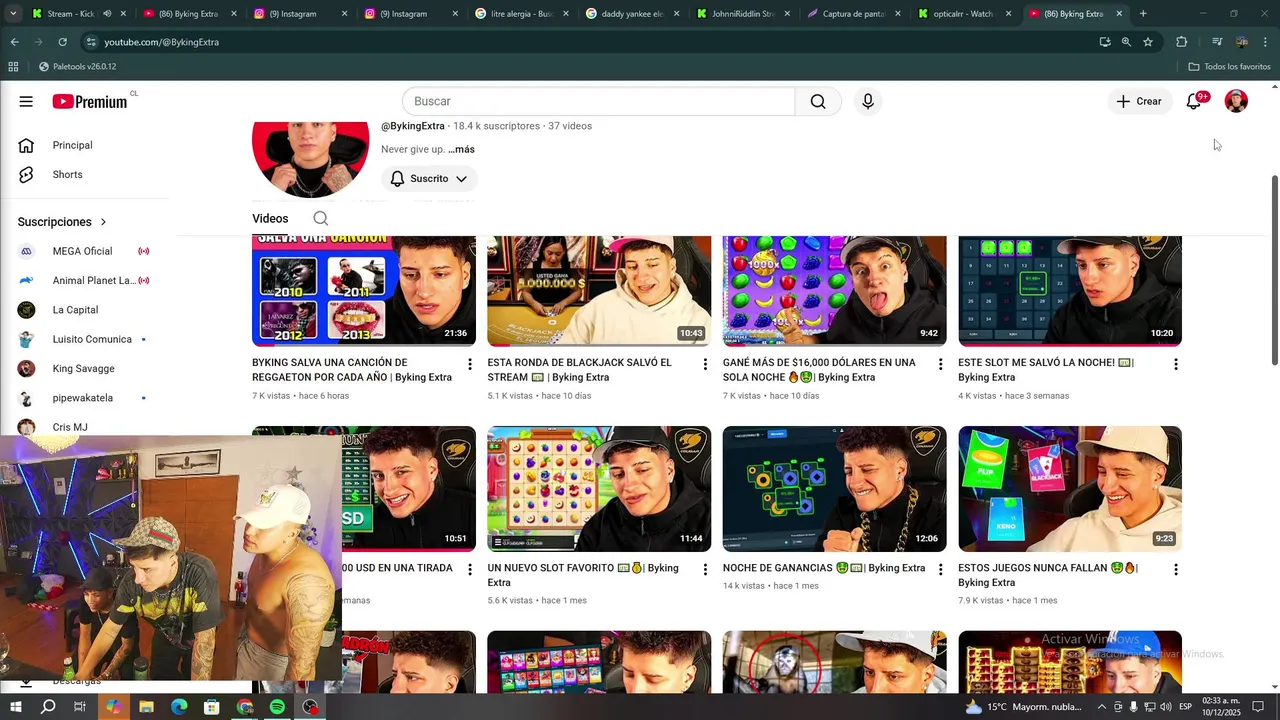Switch to the JohnniRiddlin Stream tab

point(742,14)
